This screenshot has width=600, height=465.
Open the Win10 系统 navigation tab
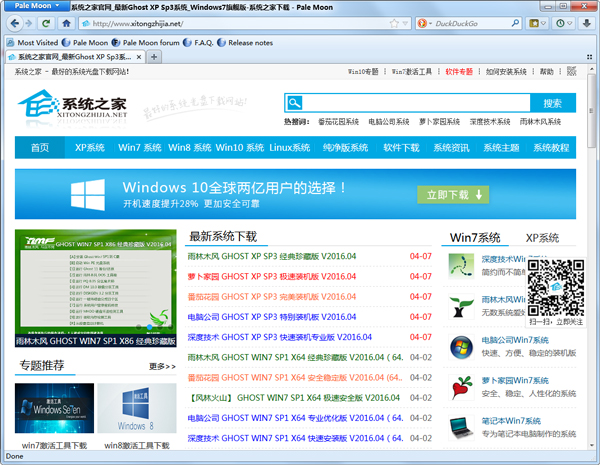coord(240,147)
